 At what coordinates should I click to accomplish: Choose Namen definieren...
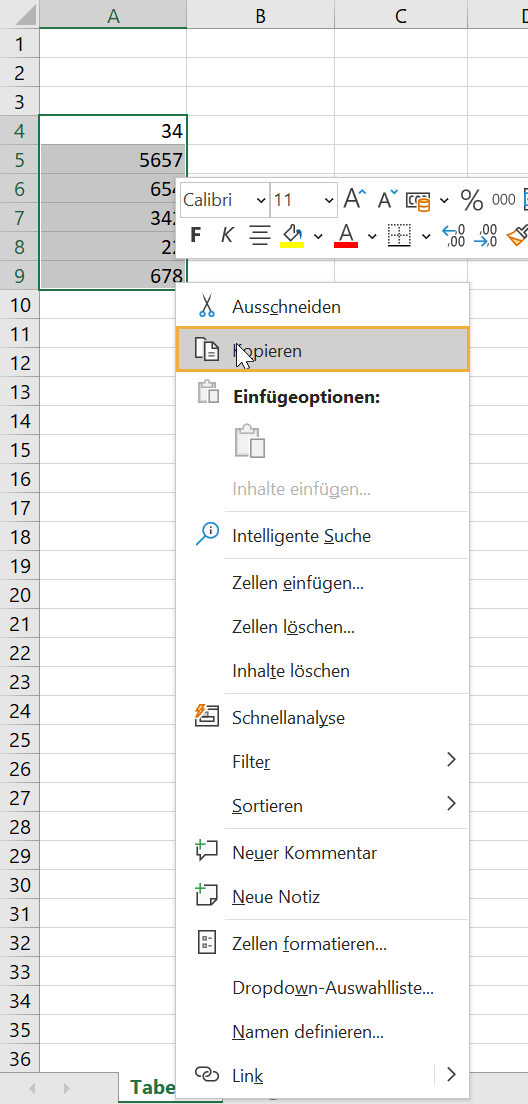click(322, 1032)
